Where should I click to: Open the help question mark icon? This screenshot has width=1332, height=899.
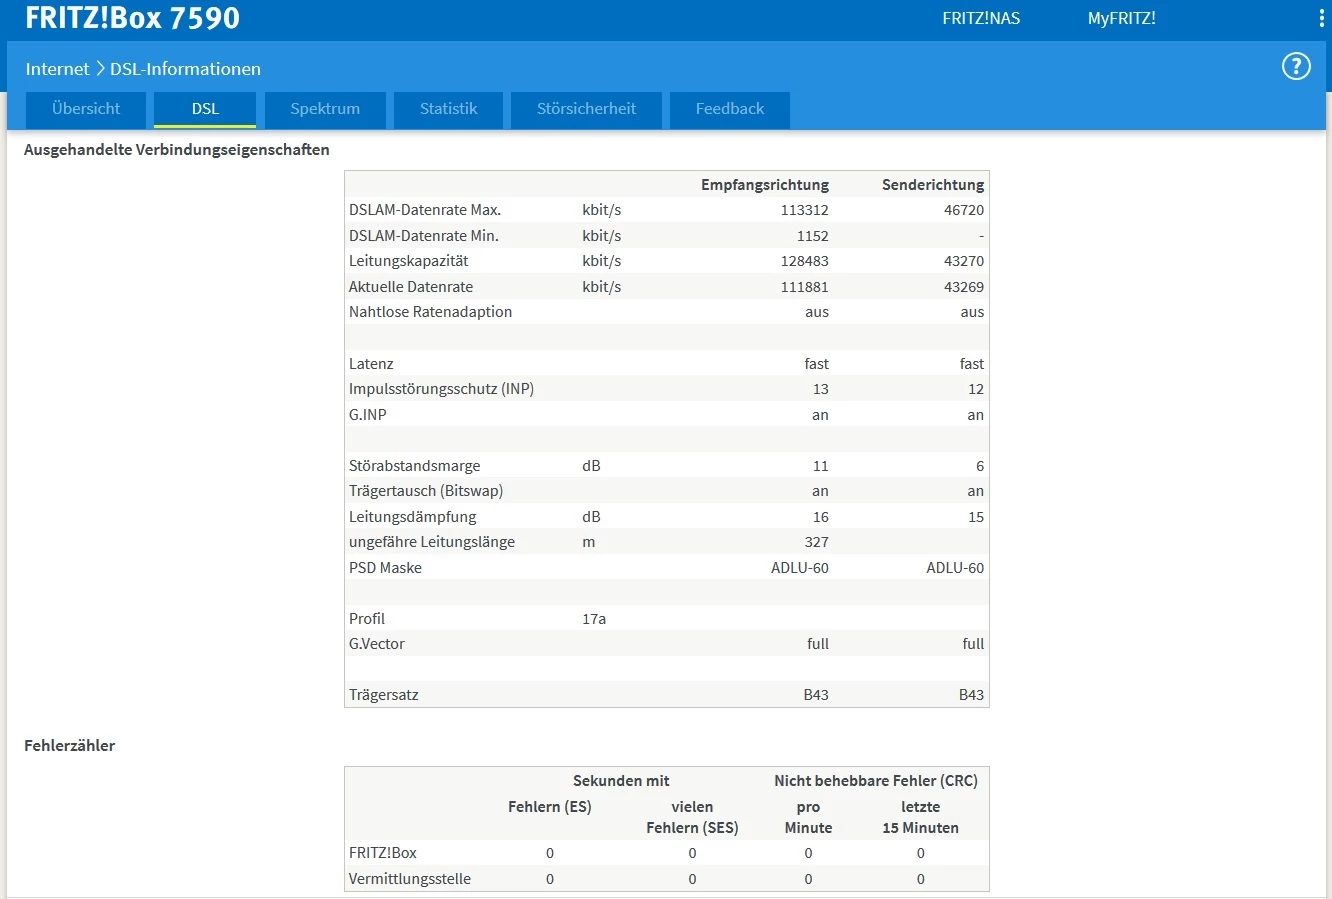click(x=1296, y=67)
